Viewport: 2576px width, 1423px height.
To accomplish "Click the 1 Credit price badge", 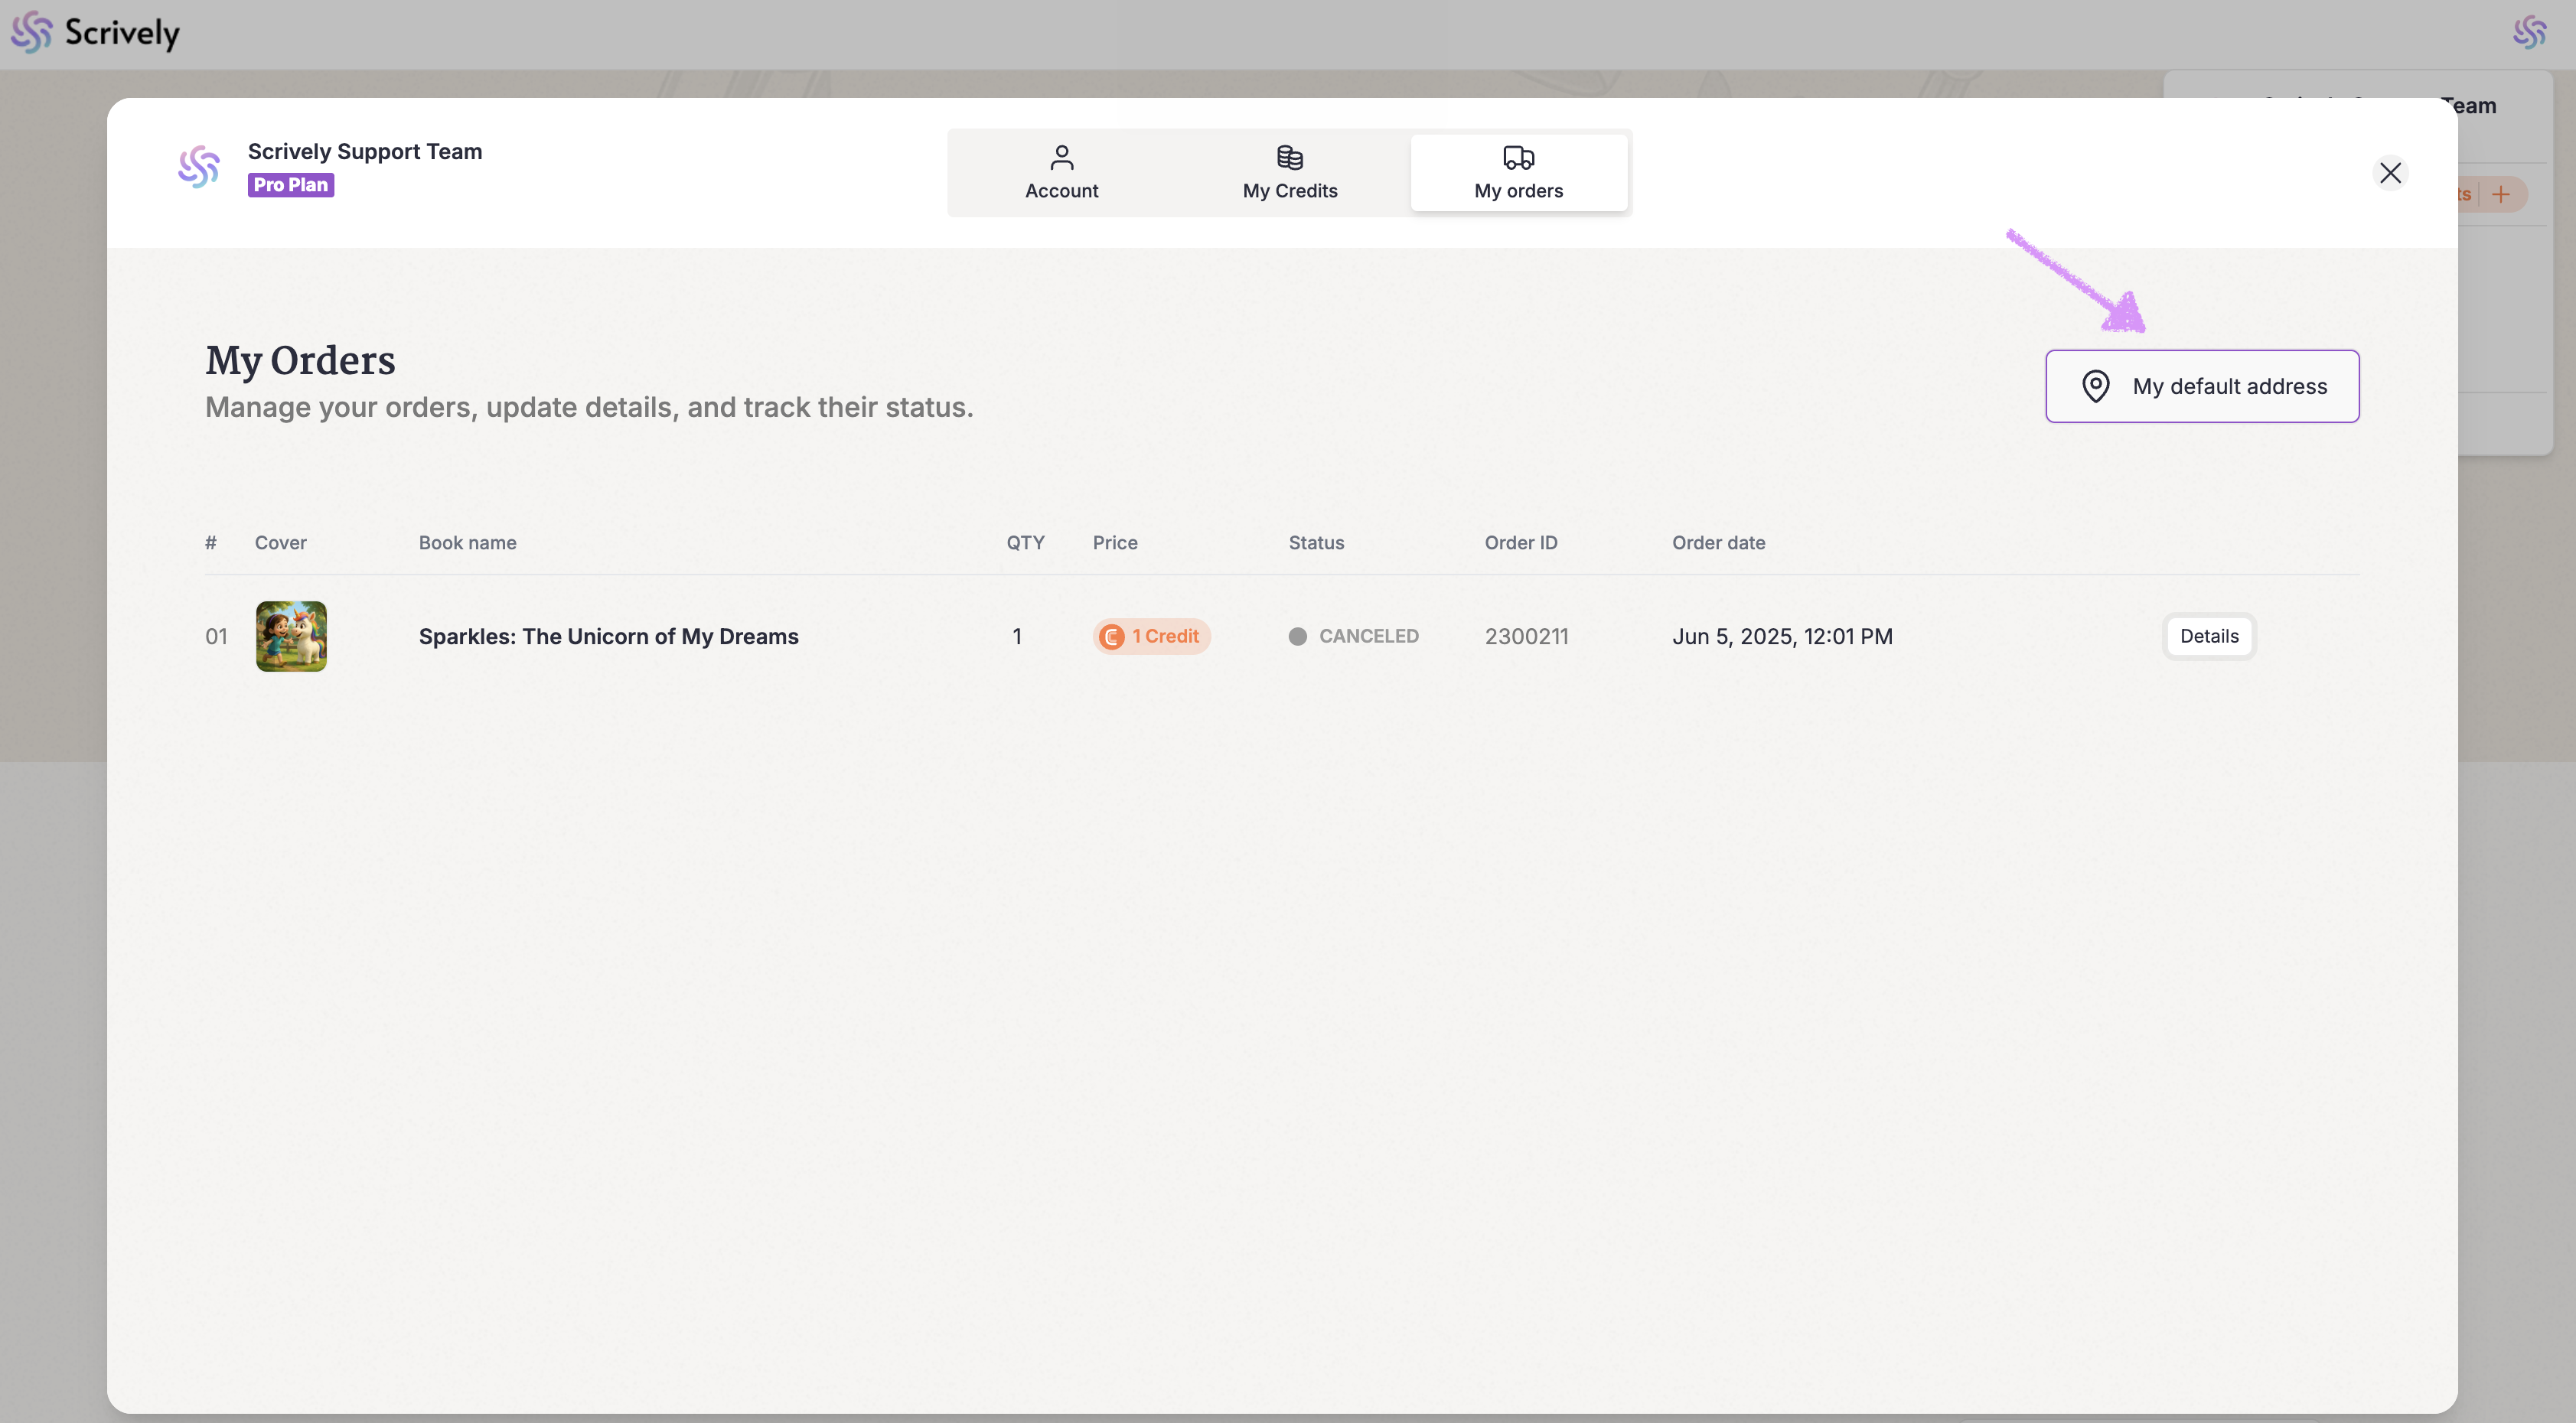I will [1151, 636].
